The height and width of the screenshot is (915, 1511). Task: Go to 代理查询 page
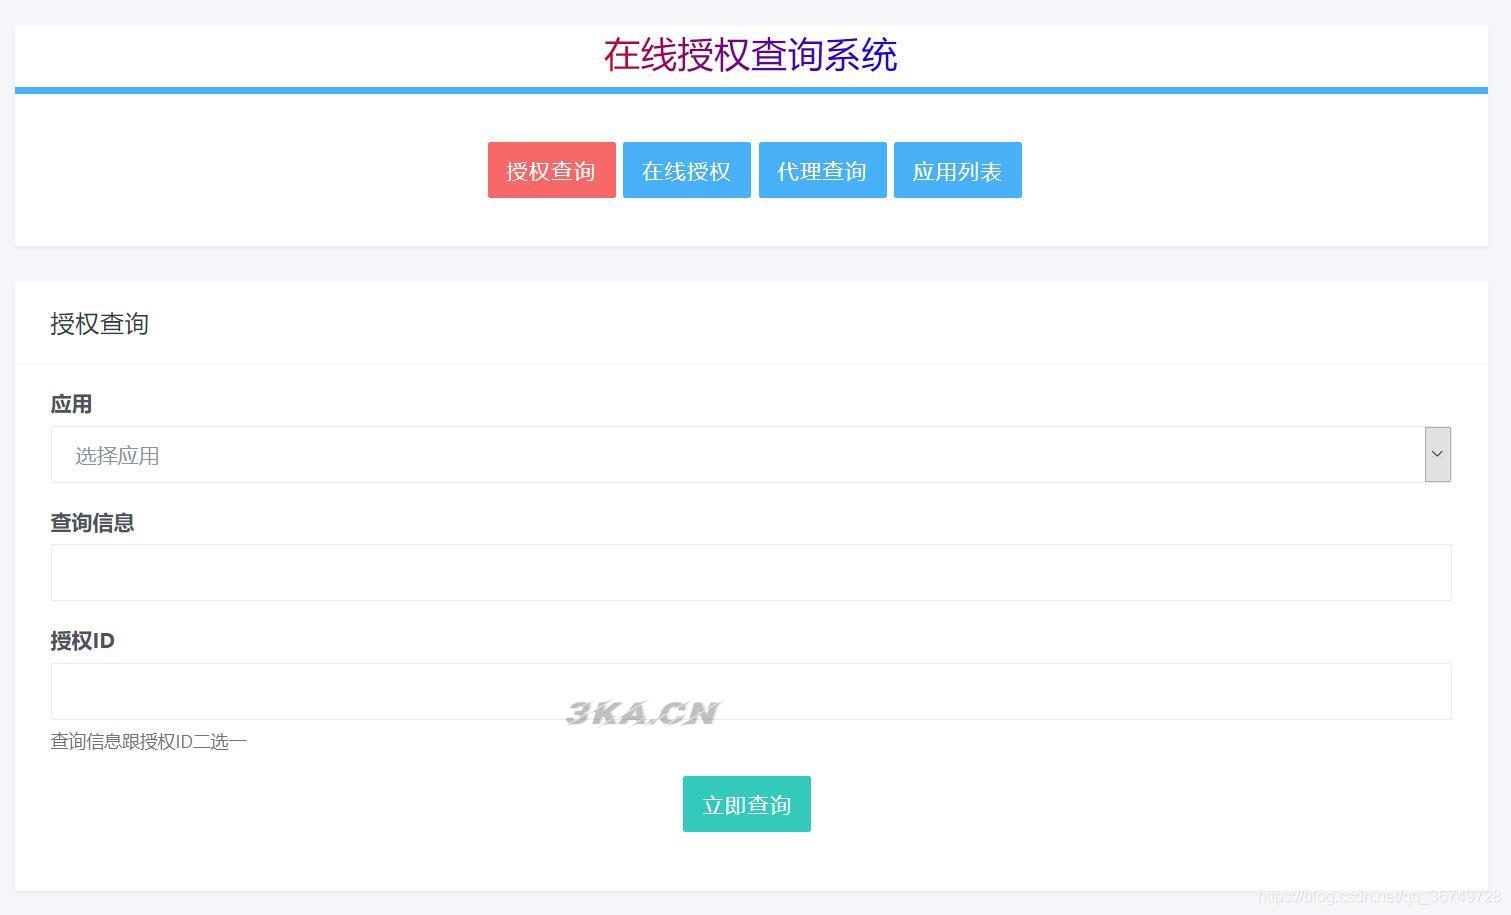coord(822,170)
